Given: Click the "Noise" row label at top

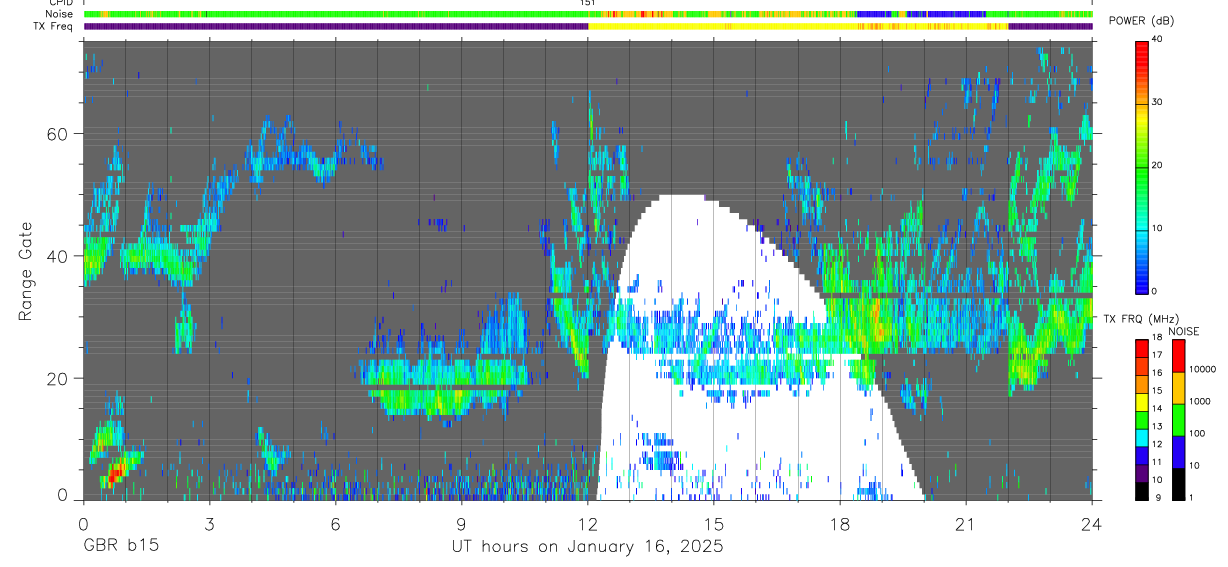Looking at the screenshot, I should [x=60, y=14].
